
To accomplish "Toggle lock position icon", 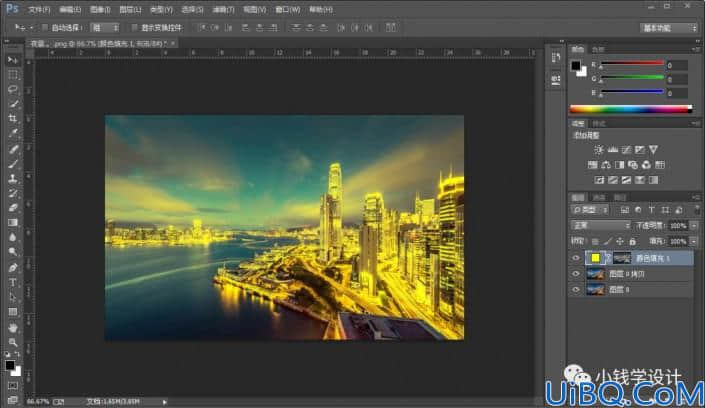I will click(x=620, y=242).
